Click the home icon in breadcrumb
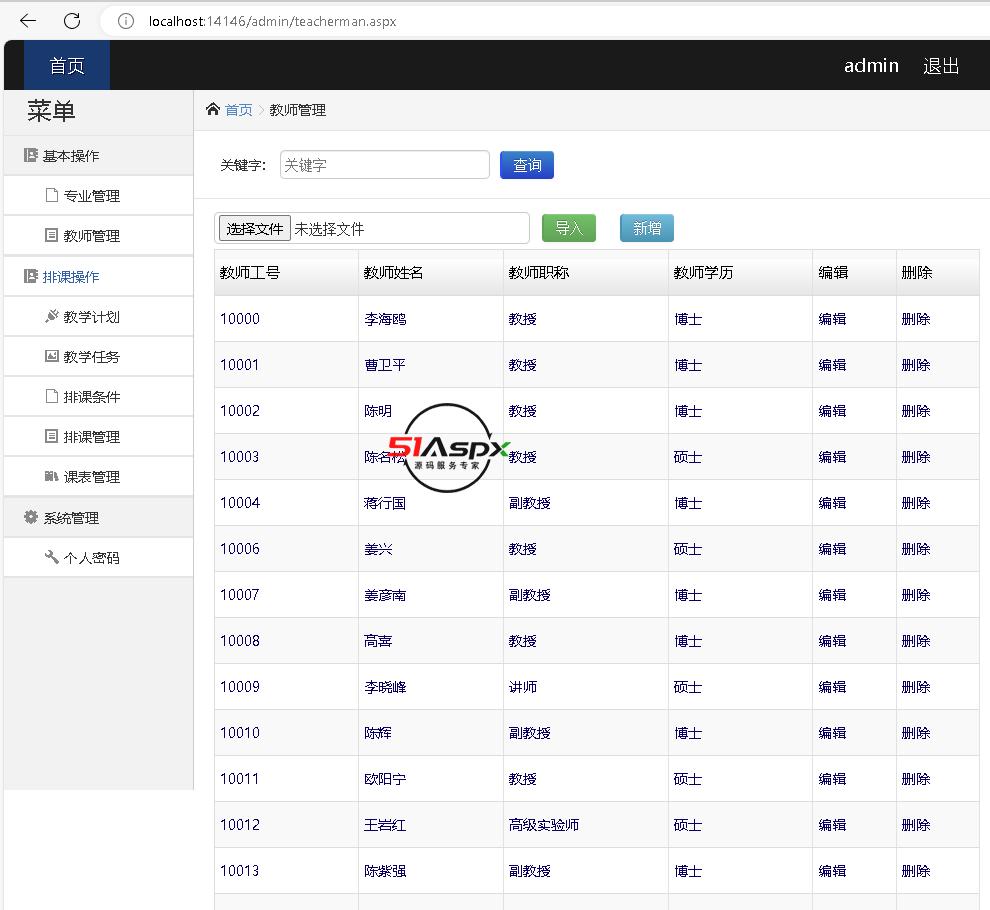This screenshot has width=990, height=910. pos(212,109)
